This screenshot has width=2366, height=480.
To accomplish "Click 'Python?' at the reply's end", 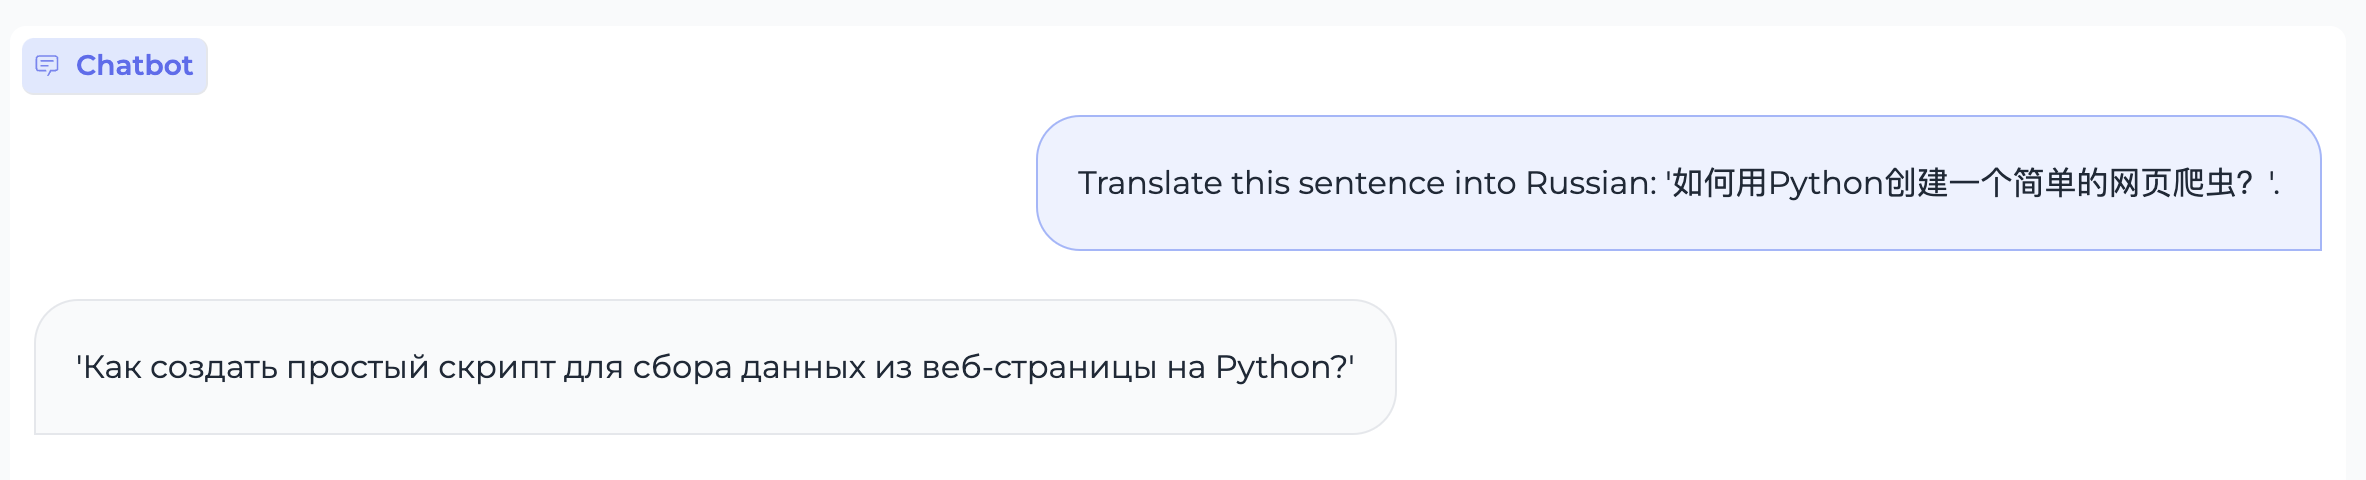I will click(x=1283, y=367).
